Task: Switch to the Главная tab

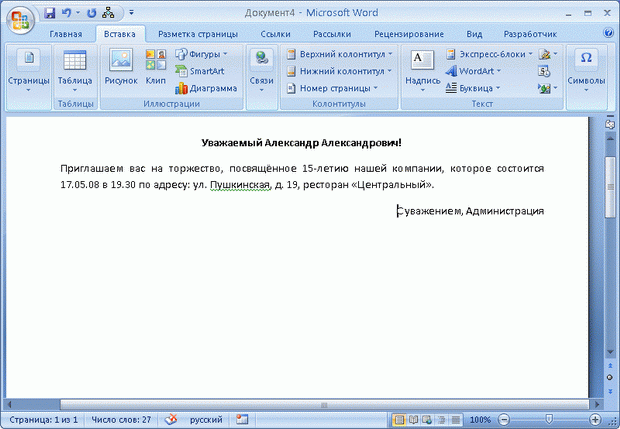Action: coord(66,34)
